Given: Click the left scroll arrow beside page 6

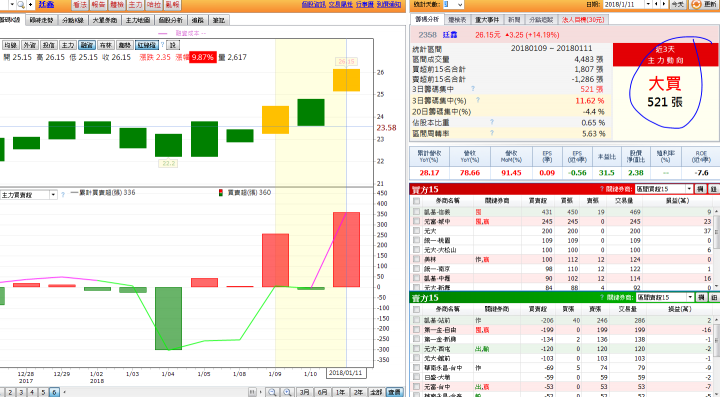Looking at the screenshot, I should [x=64, y=392].
